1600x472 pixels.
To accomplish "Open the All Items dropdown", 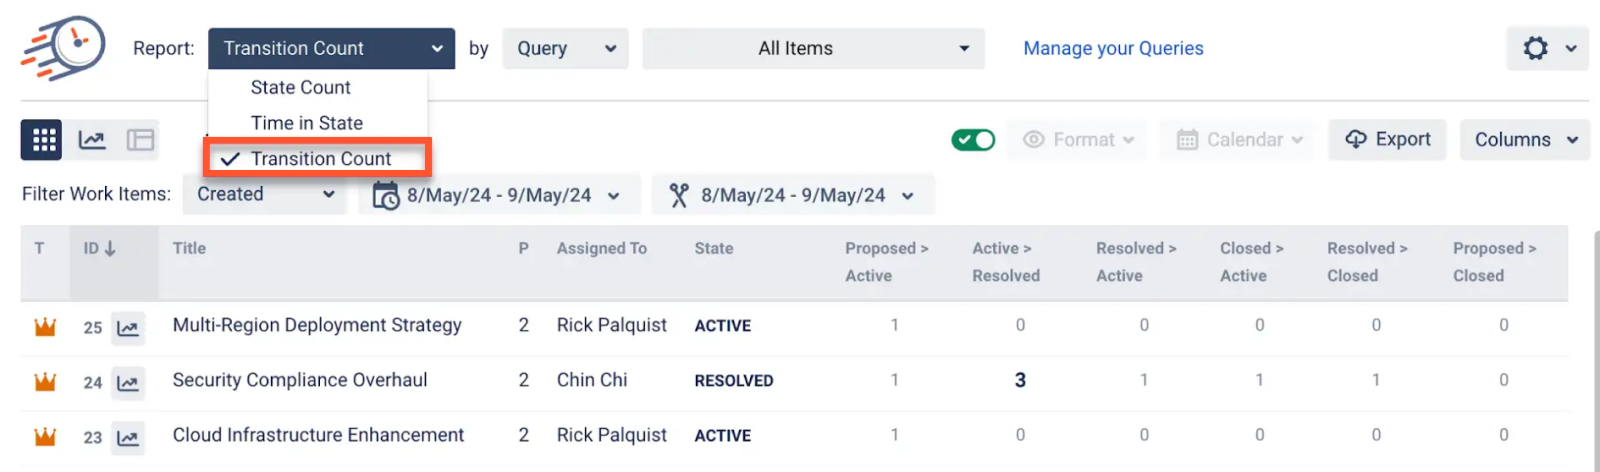I will click(x=813, y=48).
